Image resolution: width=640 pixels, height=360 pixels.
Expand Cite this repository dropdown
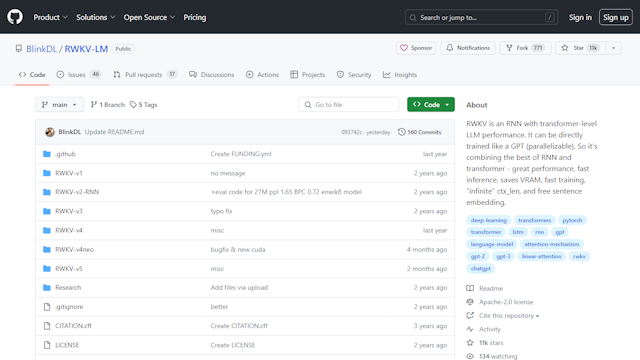(503, 316)
